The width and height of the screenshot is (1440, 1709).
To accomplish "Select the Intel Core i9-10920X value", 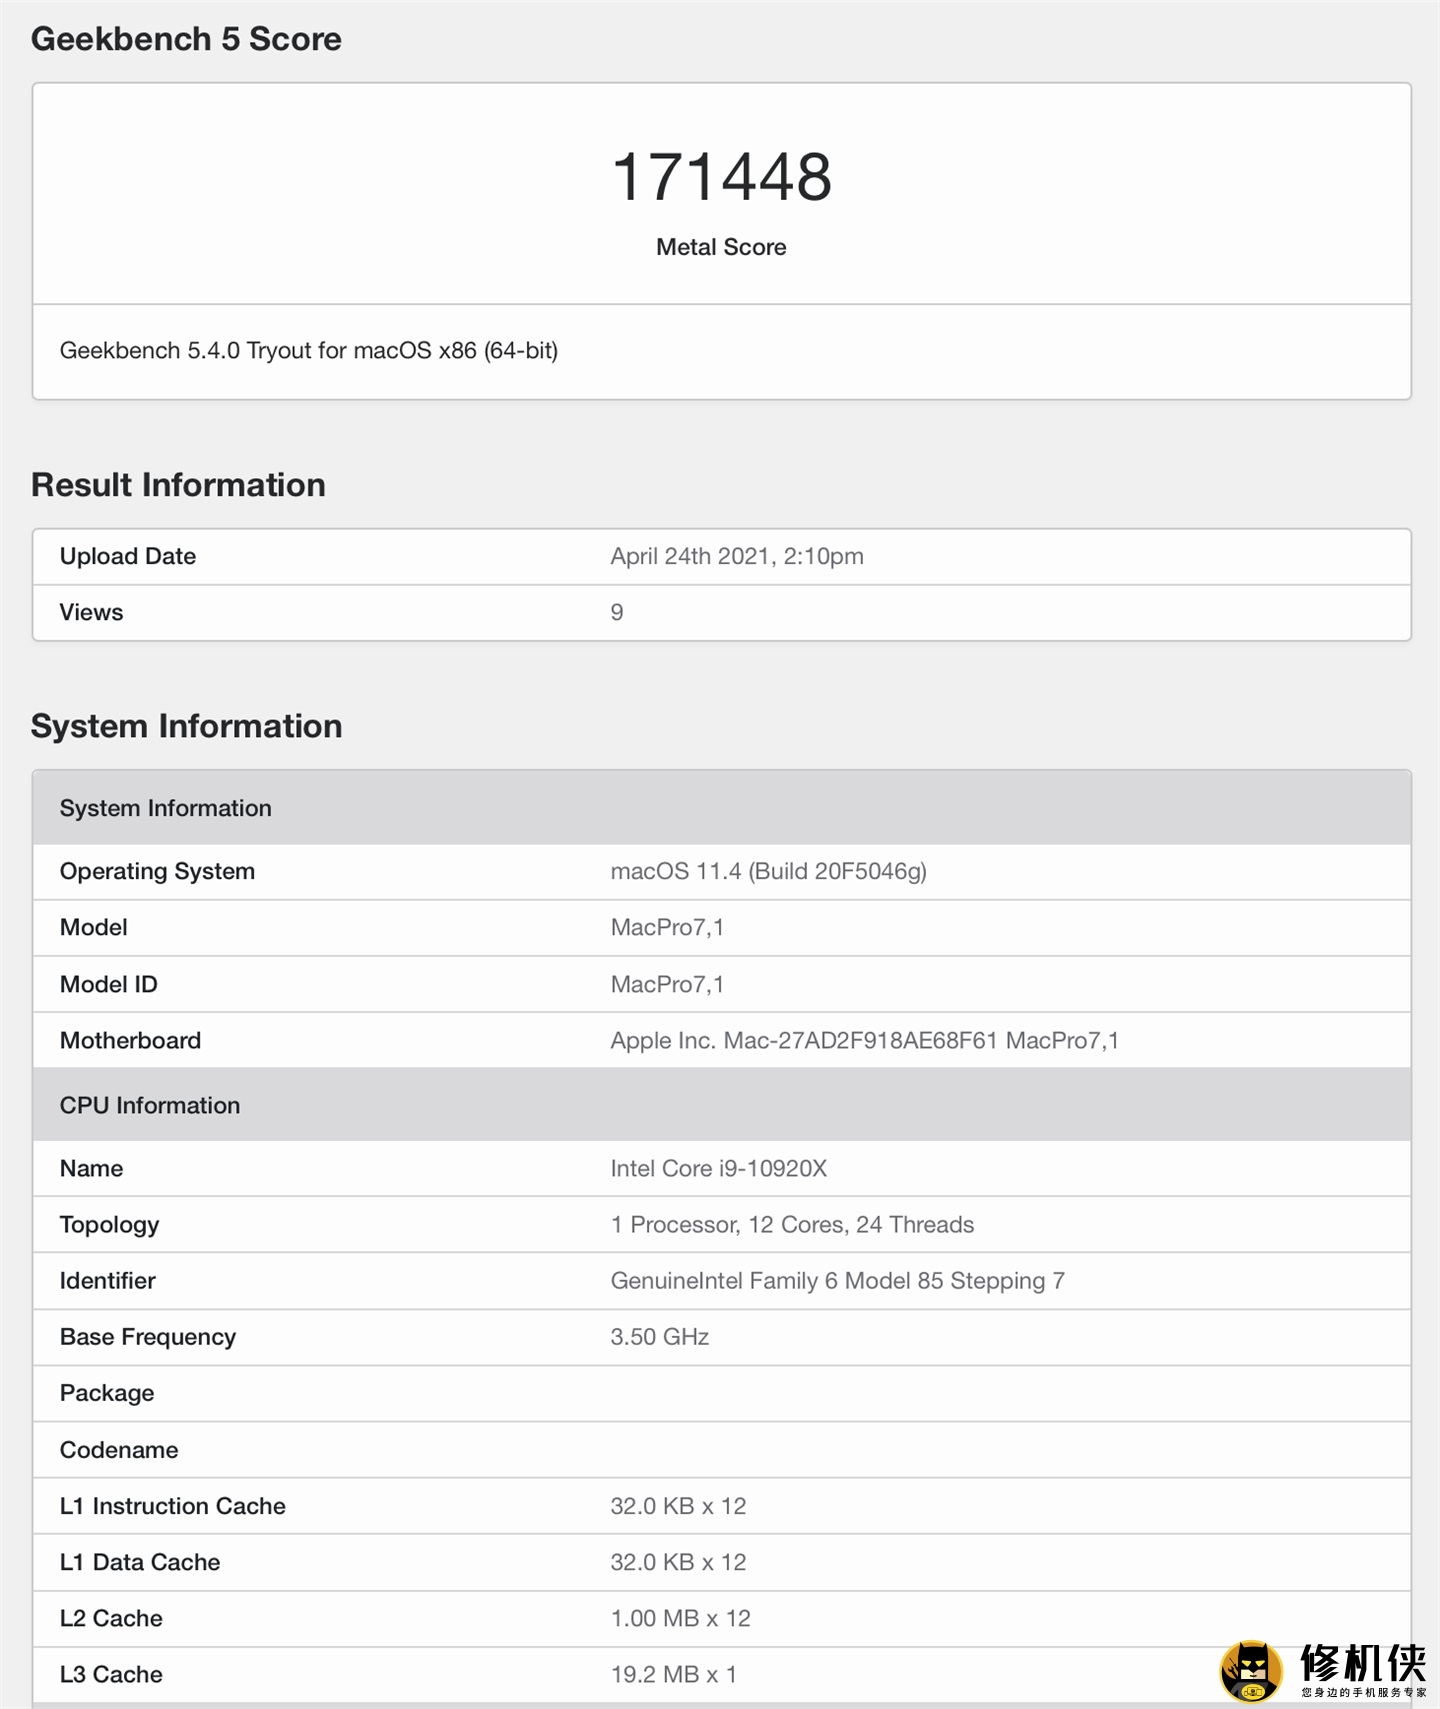I will (x=719, y=1168).
